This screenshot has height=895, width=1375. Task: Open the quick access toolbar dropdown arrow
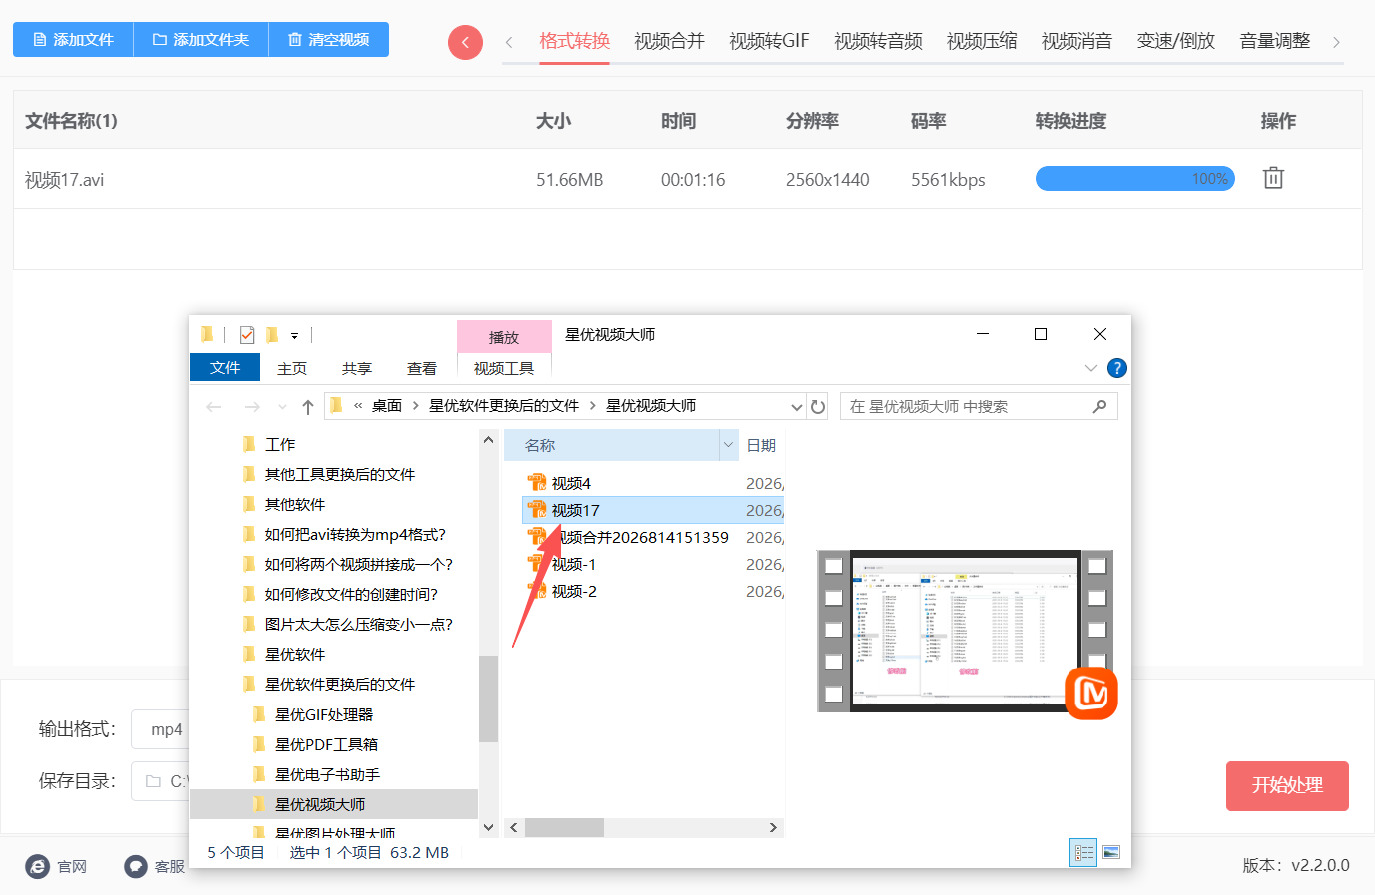click(x=294, y=336)
